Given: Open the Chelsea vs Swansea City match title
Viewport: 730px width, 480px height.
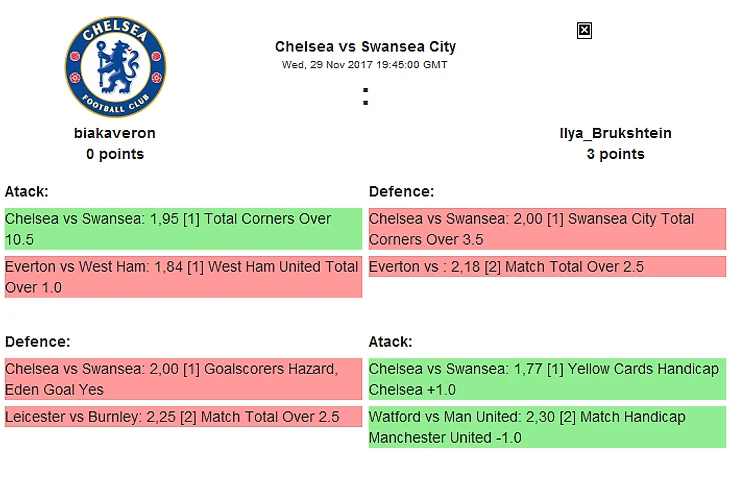Looking at the screenshot, I should coord(365,47).
